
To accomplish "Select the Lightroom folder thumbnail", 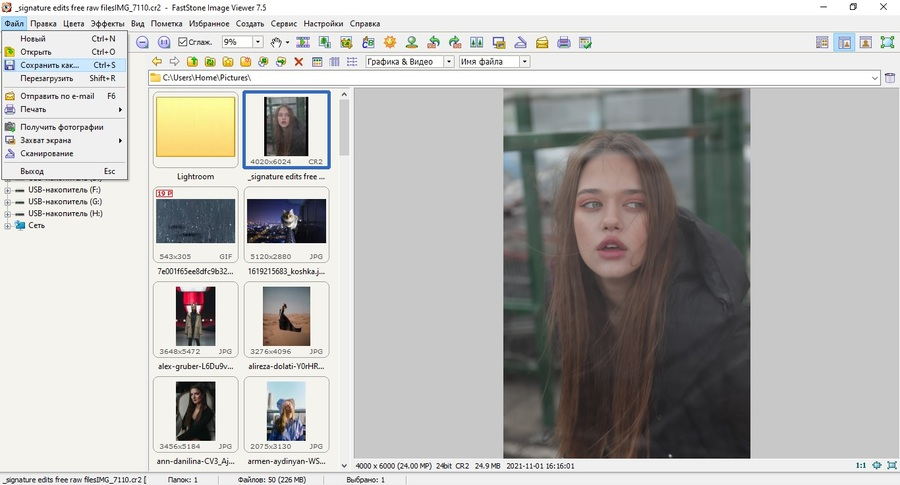I will coord(195,129).
